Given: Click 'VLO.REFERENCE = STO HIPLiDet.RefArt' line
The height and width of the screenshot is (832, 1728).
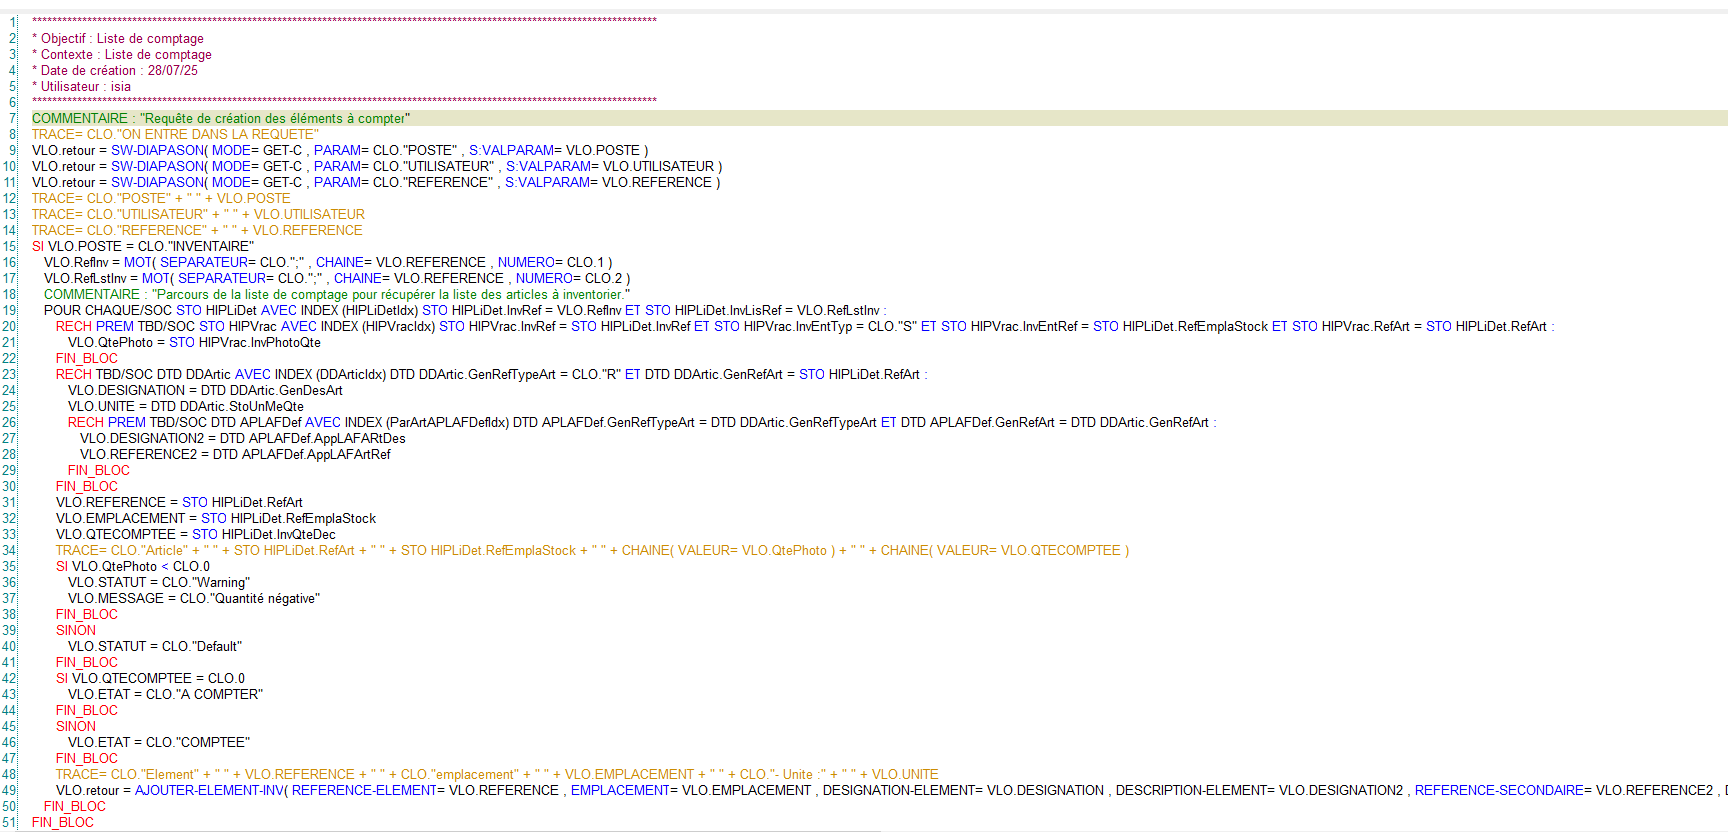Looking at the screenshot, I should (179, 502).
